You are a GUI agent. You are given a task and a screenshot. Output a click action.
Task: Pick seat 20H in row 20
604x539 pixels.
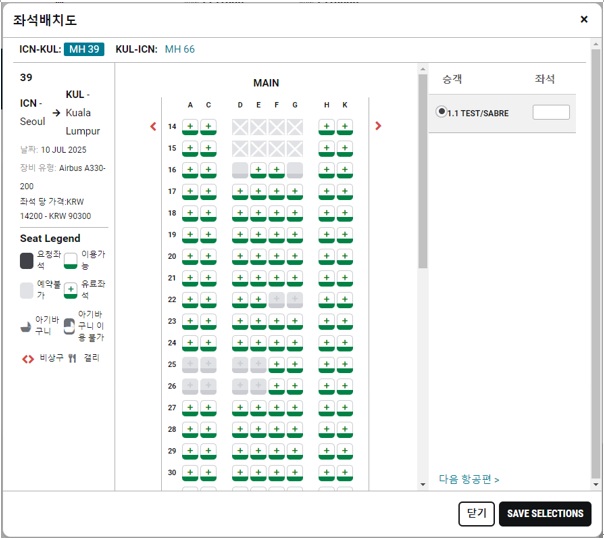[326, 256]
